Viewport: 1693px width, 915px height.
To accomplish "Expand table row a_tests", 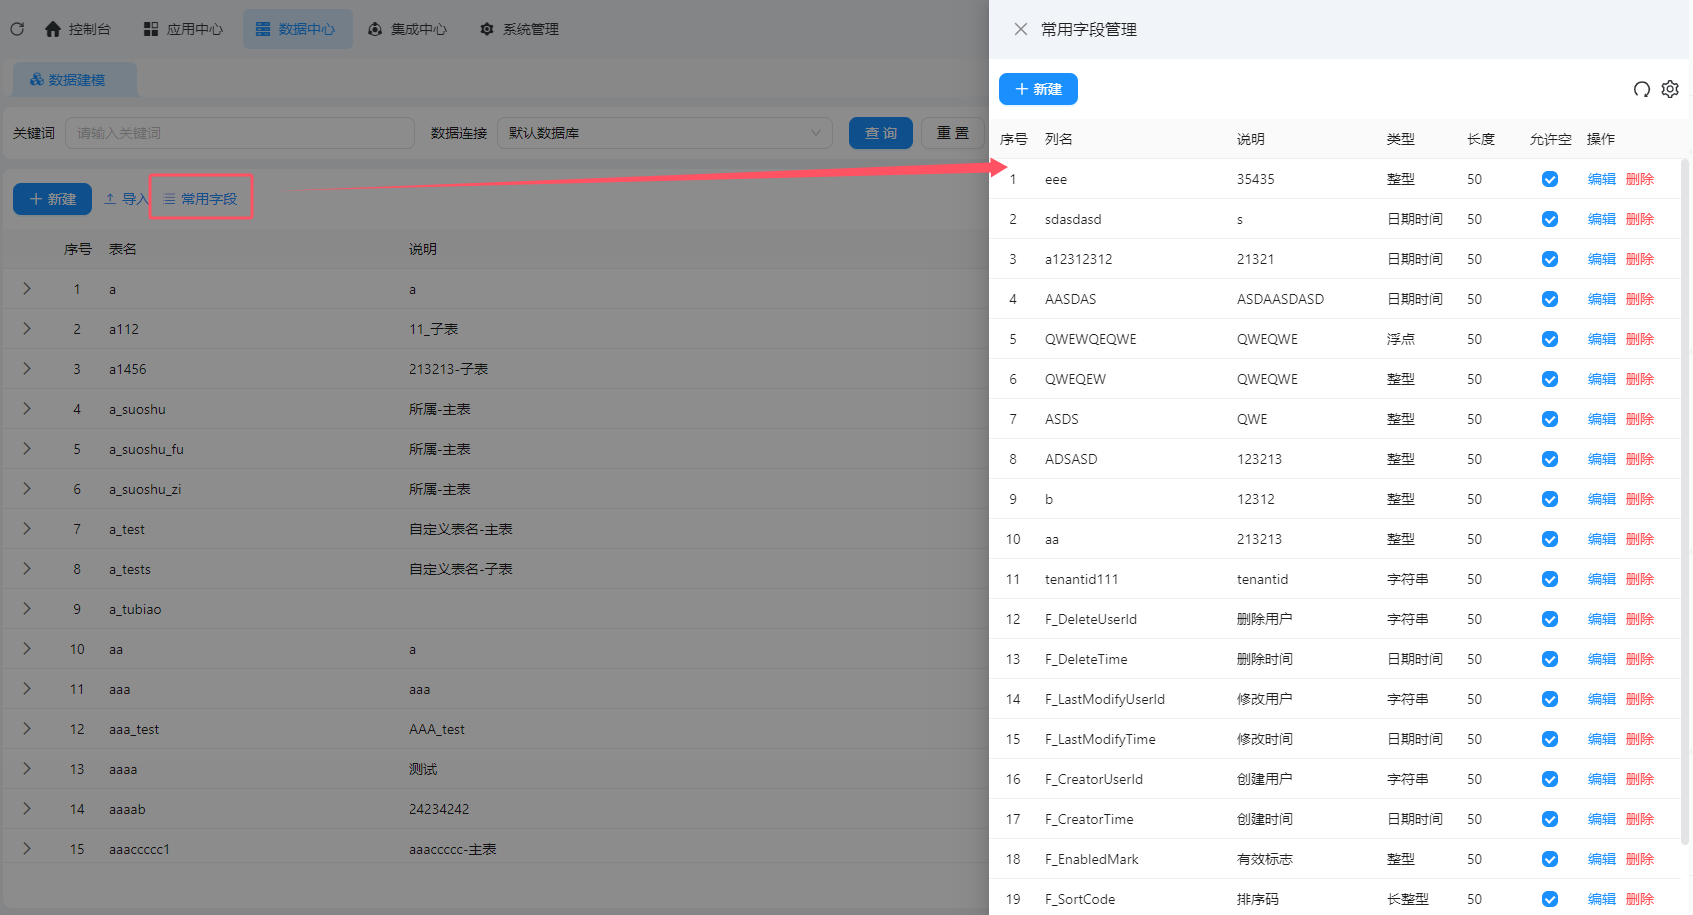I will click(x=27, y=569).
